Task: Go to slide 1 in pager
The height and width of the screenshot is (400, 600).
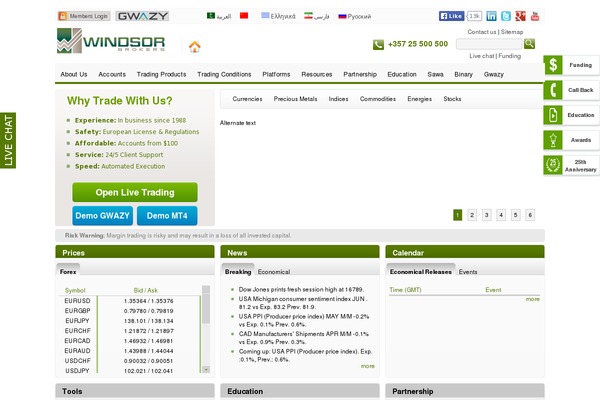Action: point(458,215)
